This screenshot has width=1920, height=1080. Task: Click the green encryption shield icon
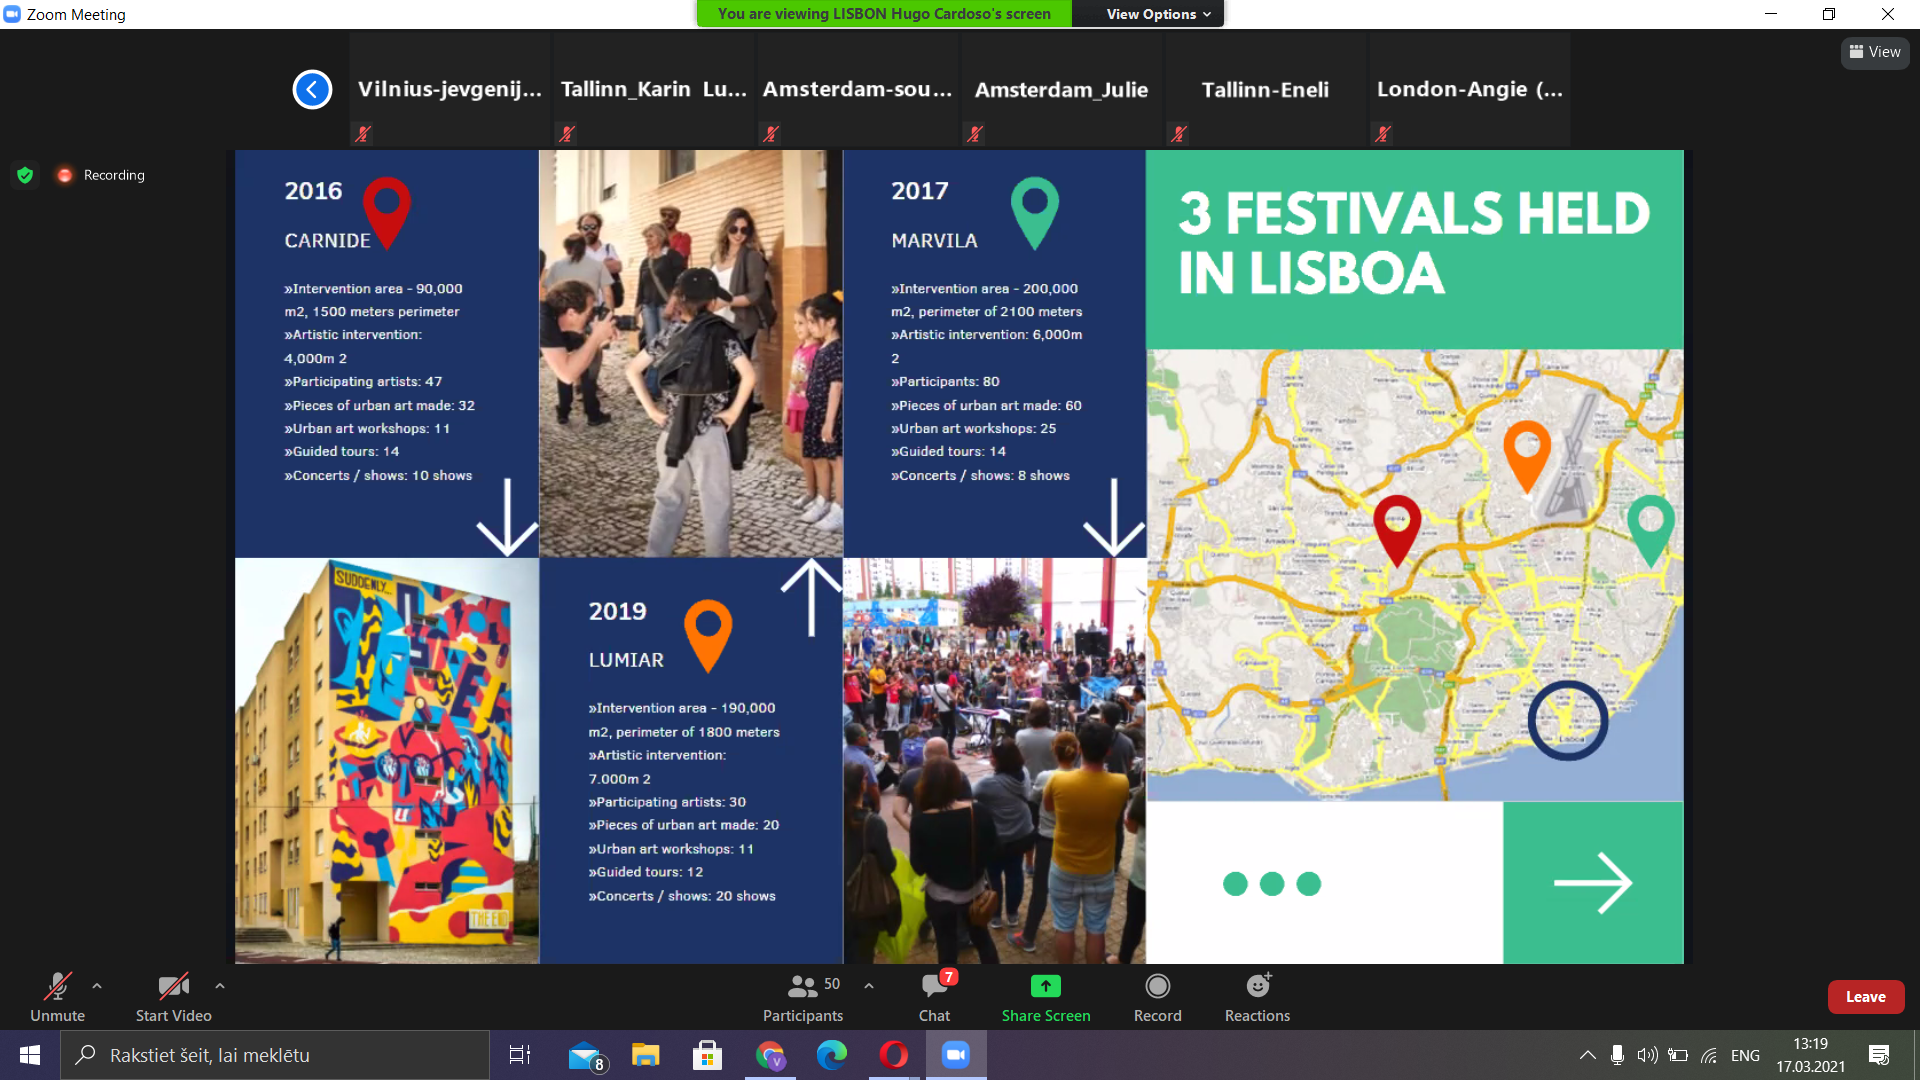[26, 175]
